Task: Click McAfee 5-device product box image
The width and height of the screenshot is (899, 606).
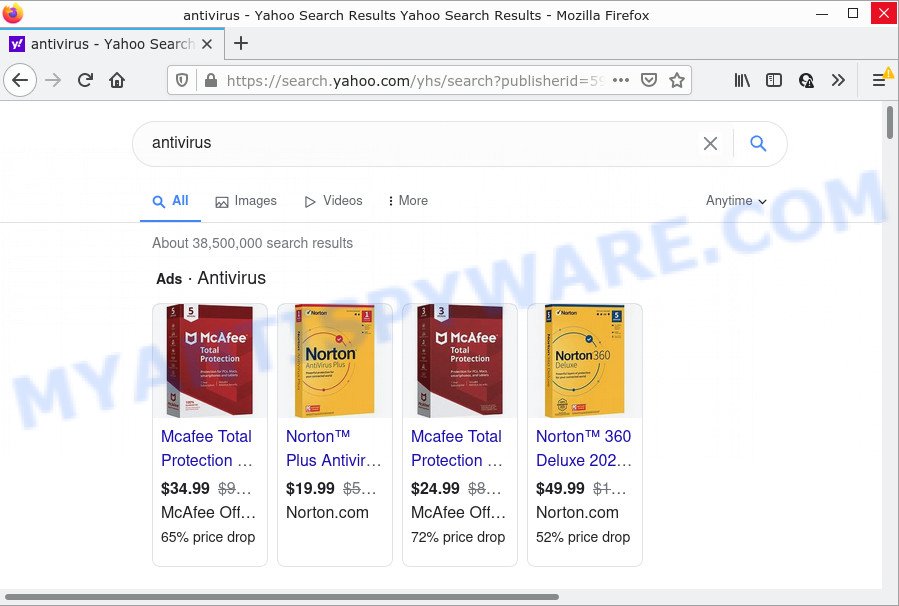Action: (x=210, y=361)
